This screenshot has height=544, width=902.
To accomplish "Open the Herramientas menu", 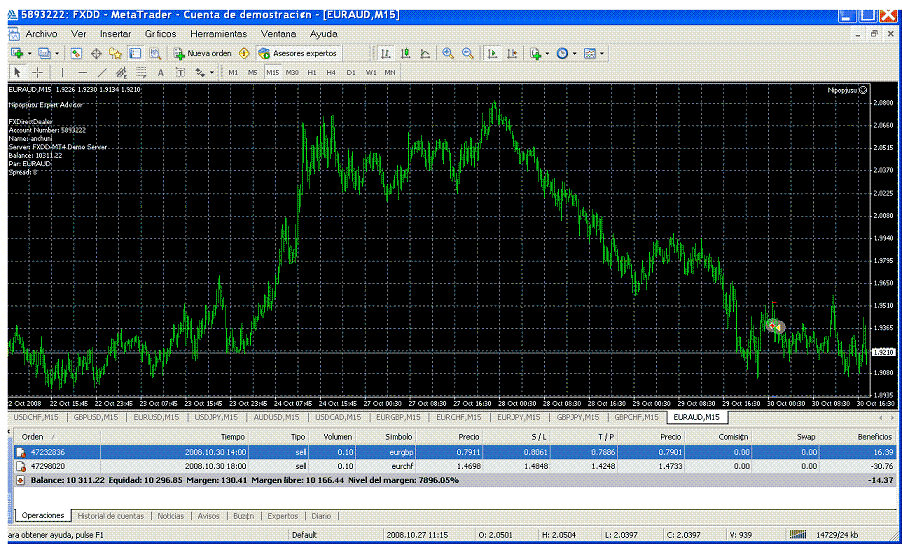I will pyautogui.click(x=218, y=33).
